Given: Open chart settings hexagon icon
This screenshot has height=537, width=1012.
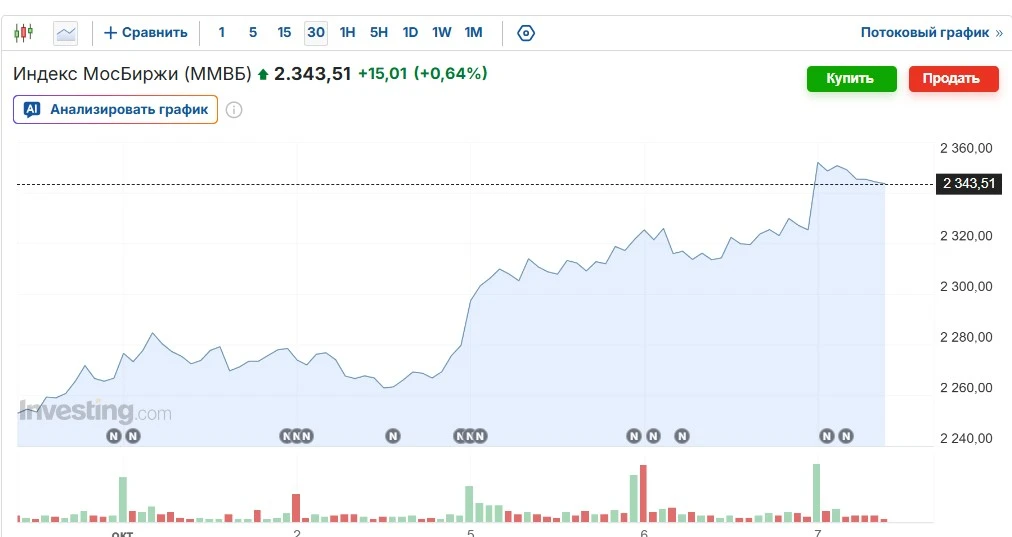Looking at the screenshot, I should (x=526, y=33).
